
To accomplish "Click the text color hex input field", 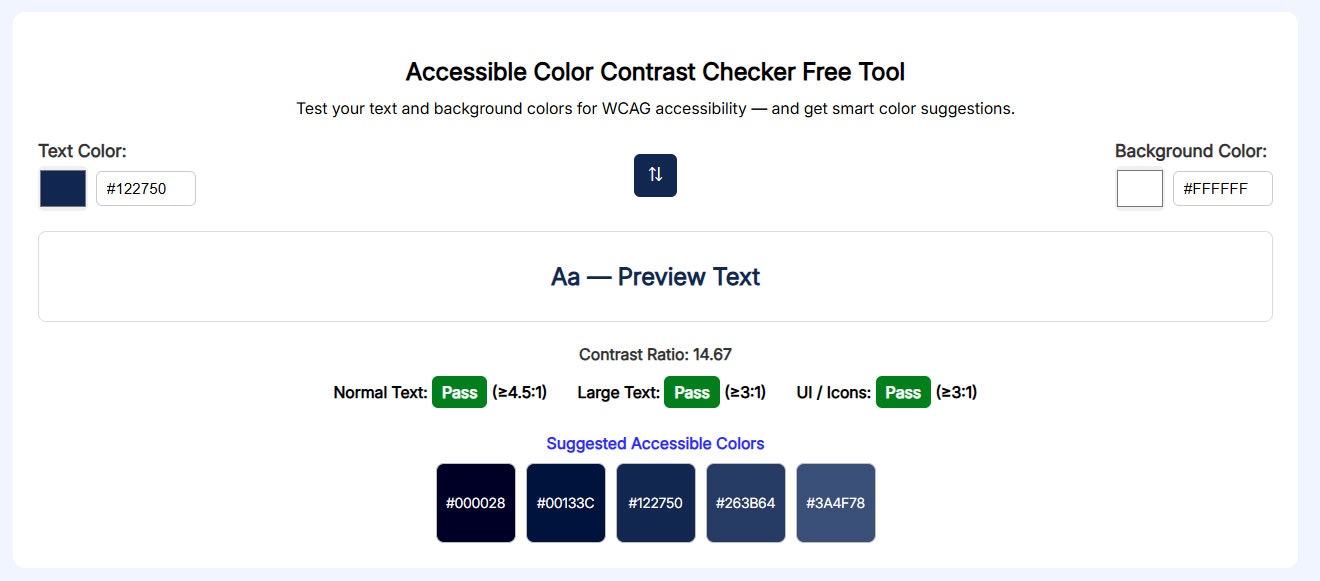I will pos(145,188).
